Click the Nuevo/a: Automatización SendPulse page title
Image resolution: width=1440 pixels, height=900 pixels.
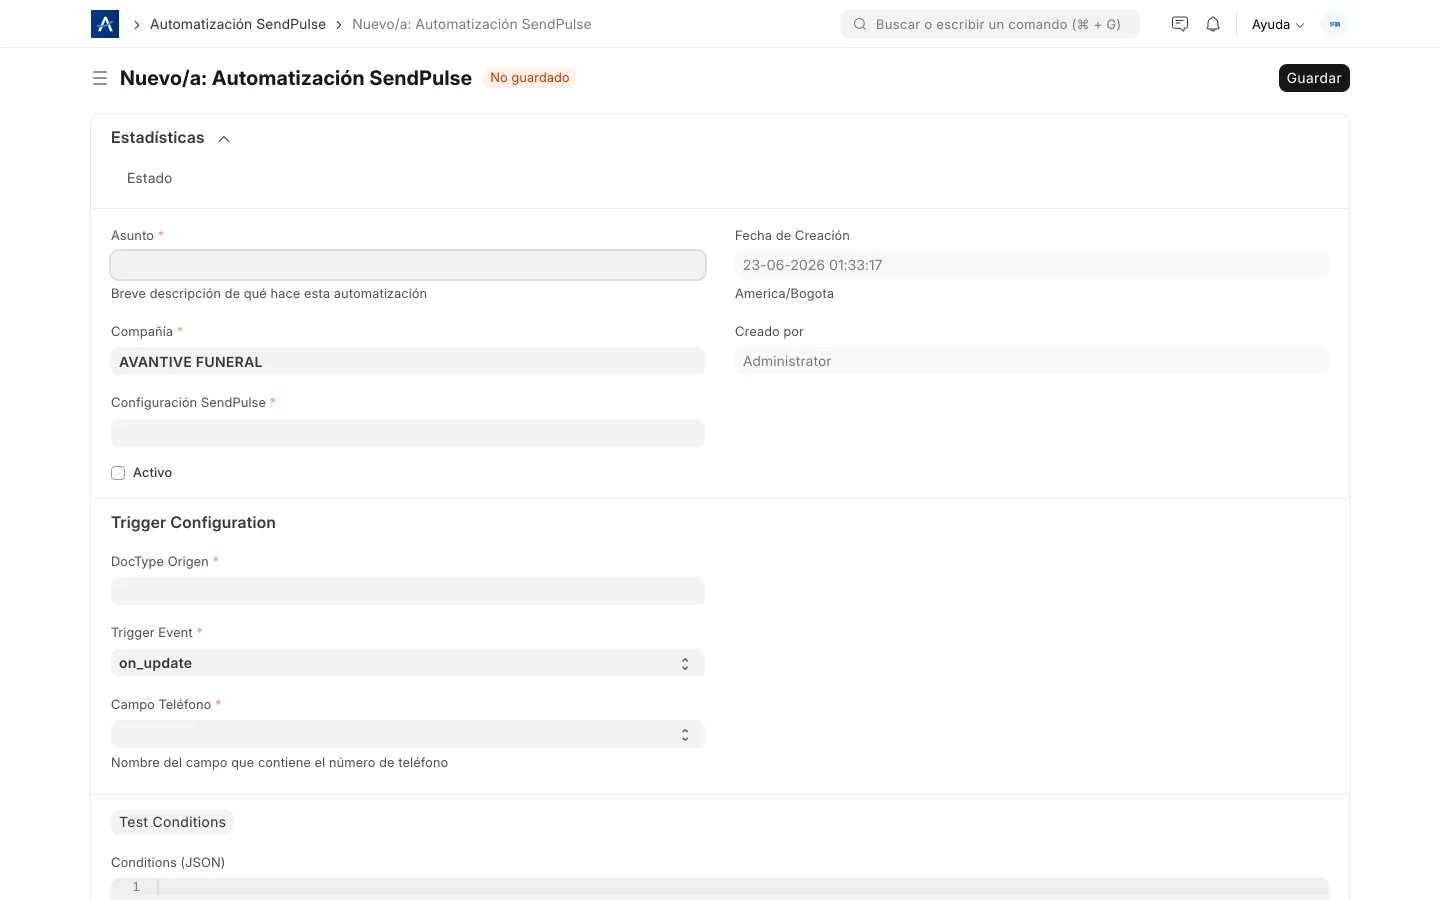pos(296,78)
